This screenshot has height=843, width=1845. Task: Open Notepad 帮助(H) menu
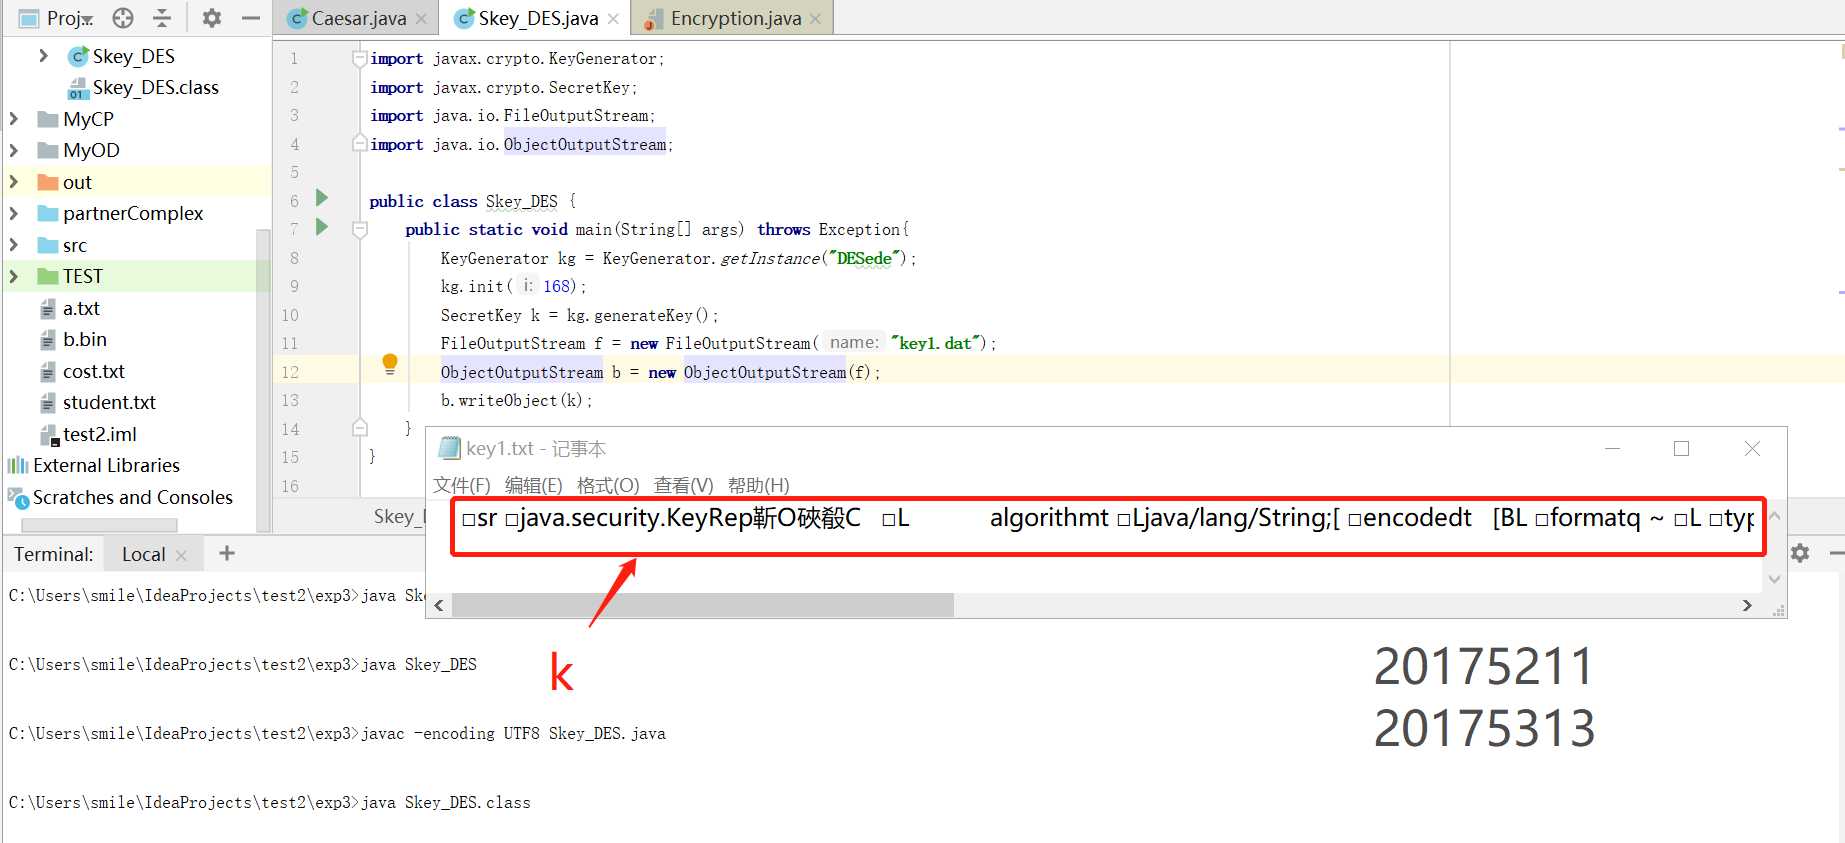(x=759, y=486)
